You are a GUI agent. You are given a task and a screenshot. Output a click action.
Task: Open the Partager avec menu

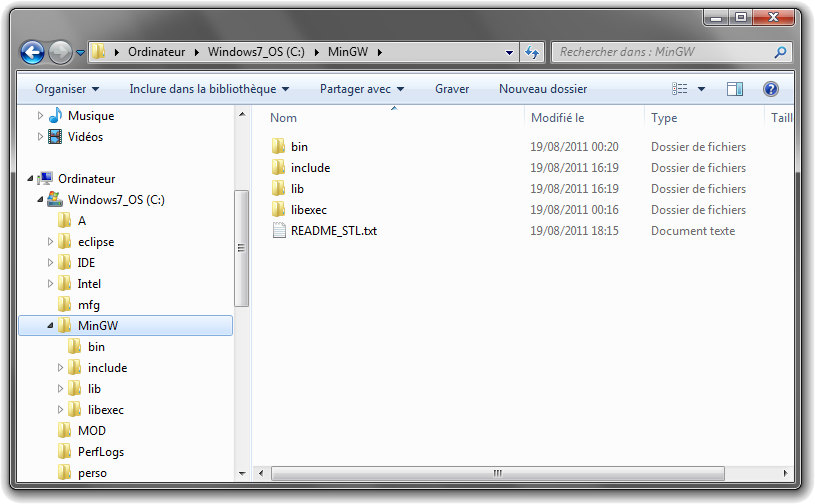click(x=362, y=89)
